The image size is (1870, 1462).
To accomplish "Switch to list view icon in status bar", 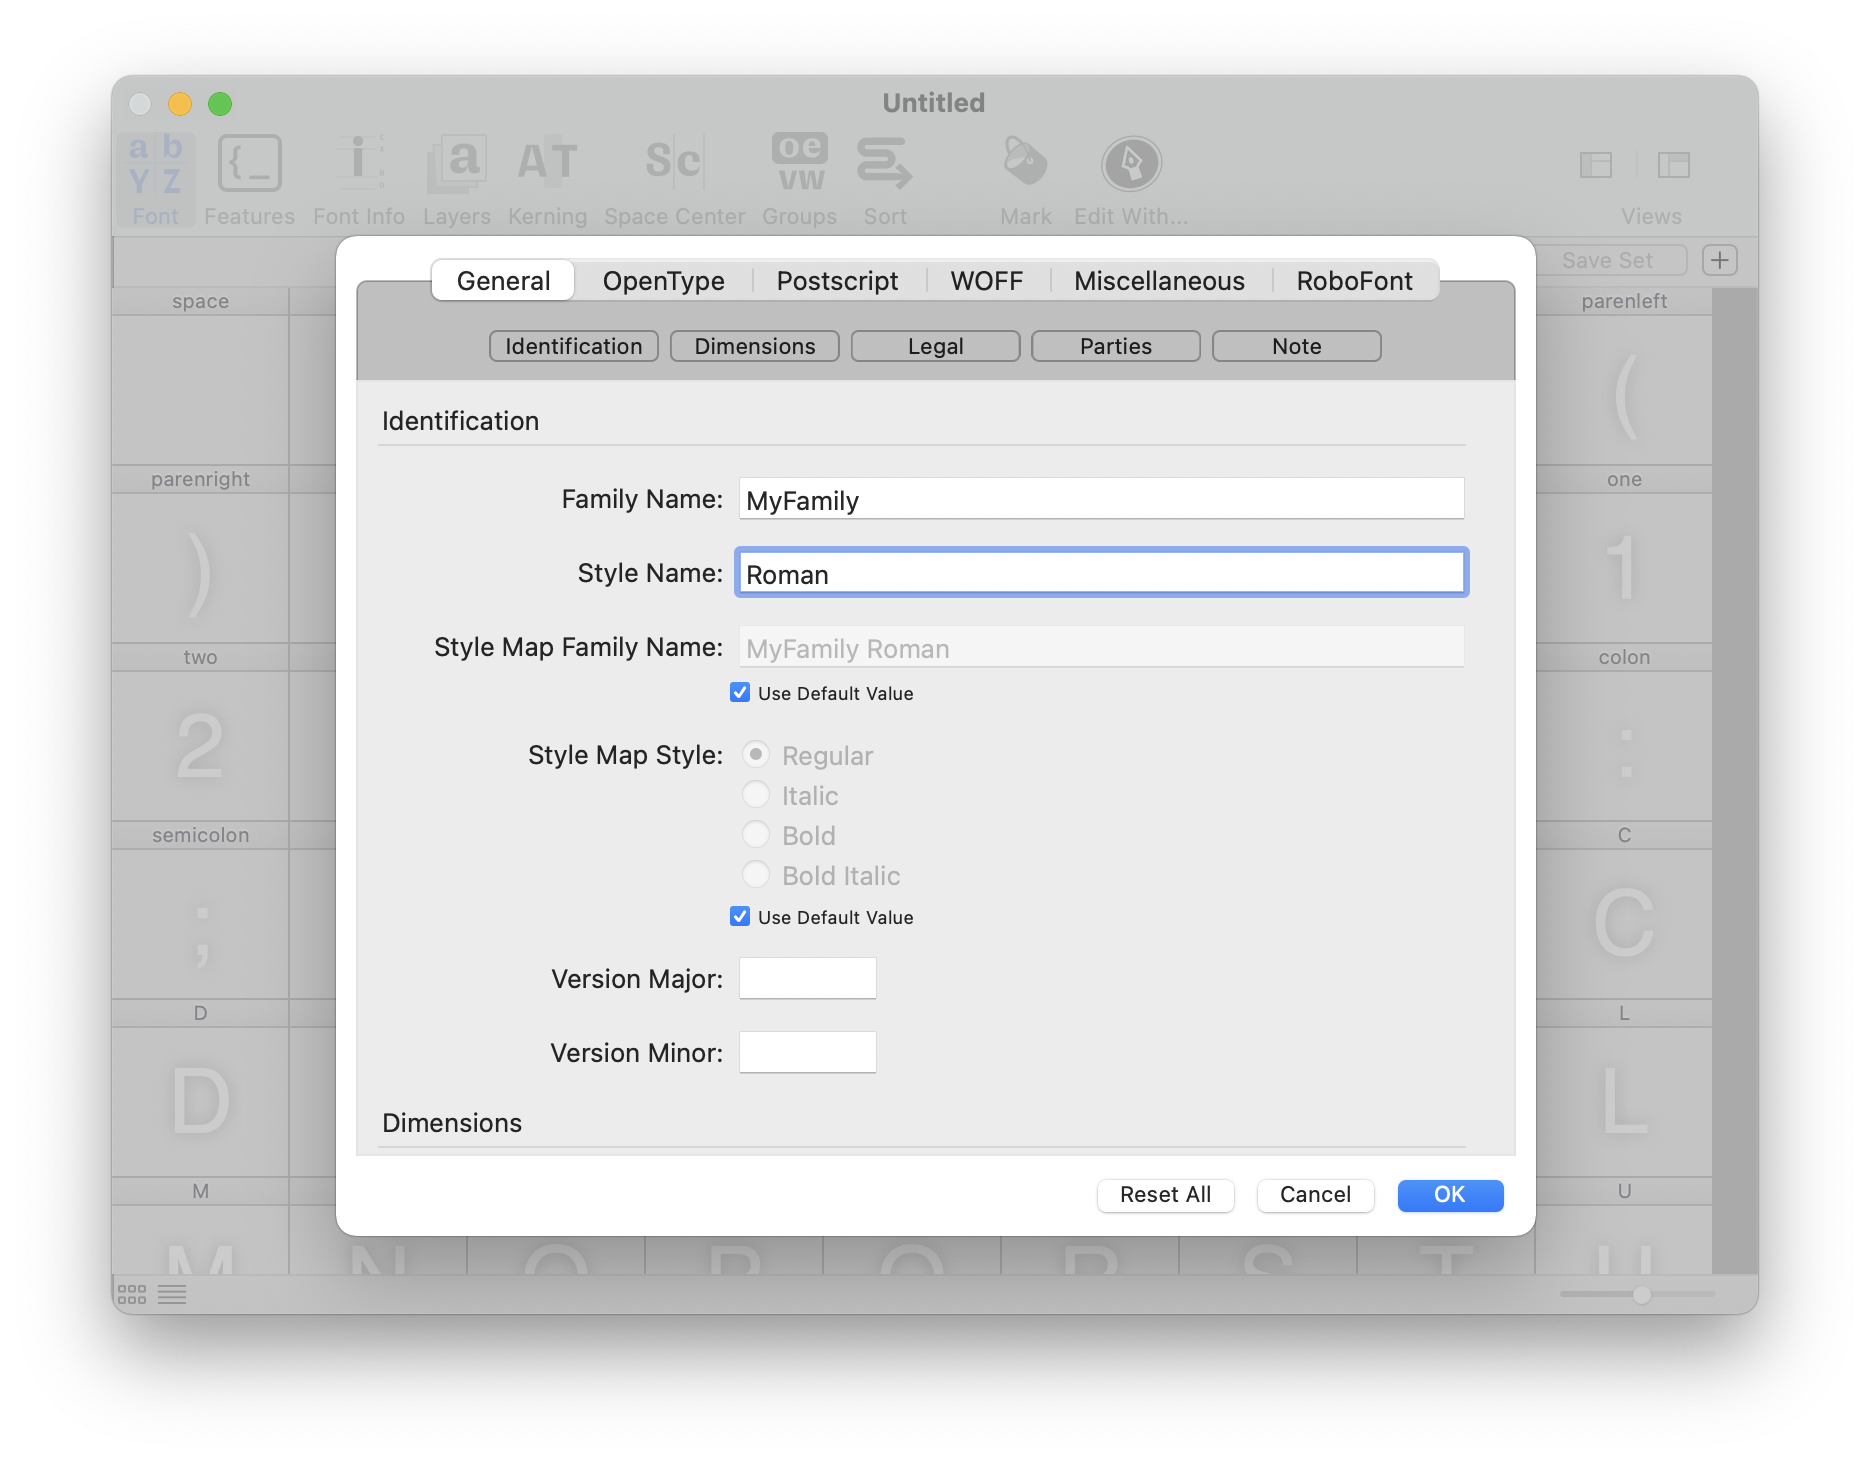I will (172, 1295).
